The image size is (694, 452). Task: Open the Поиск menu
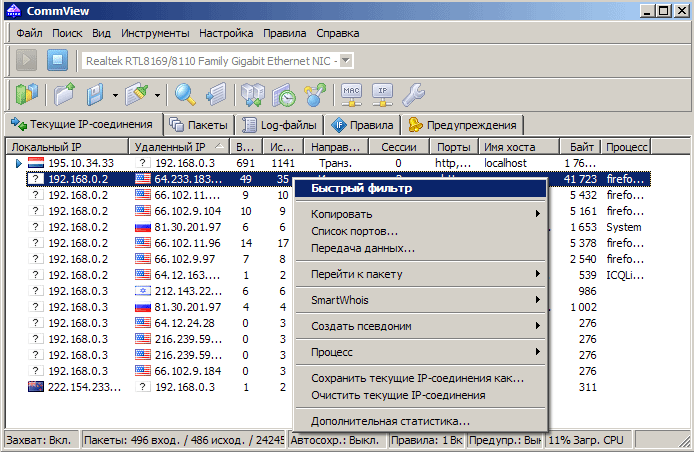pos(67,33)
